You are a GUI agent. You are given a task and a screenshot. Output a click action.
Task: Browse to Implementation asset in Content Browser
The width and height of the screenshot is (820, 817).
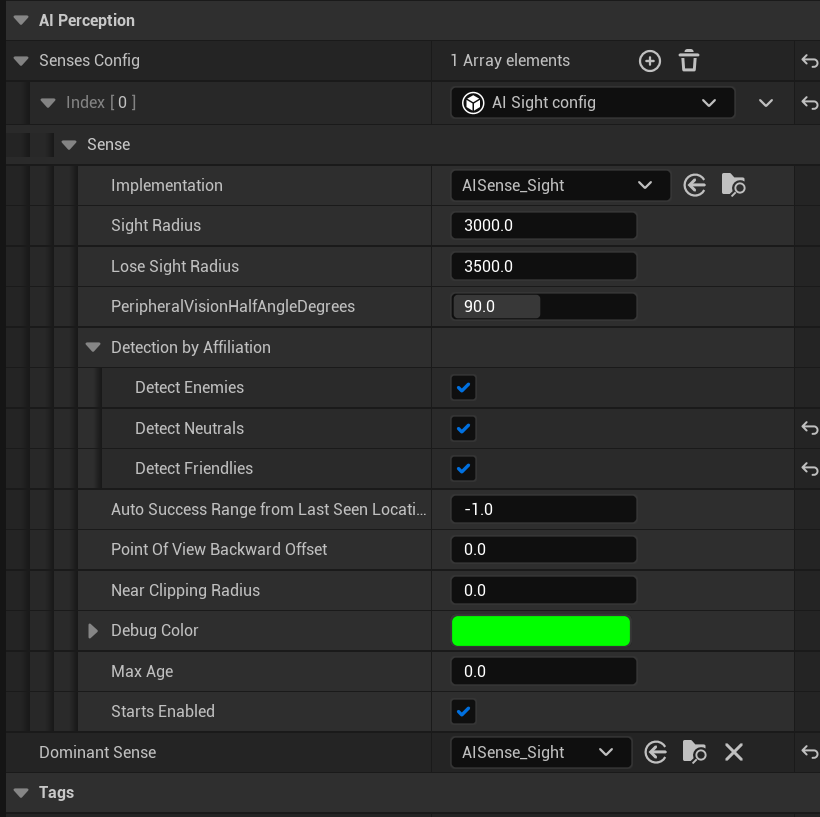pyautogui.click(x=733, y=185)
